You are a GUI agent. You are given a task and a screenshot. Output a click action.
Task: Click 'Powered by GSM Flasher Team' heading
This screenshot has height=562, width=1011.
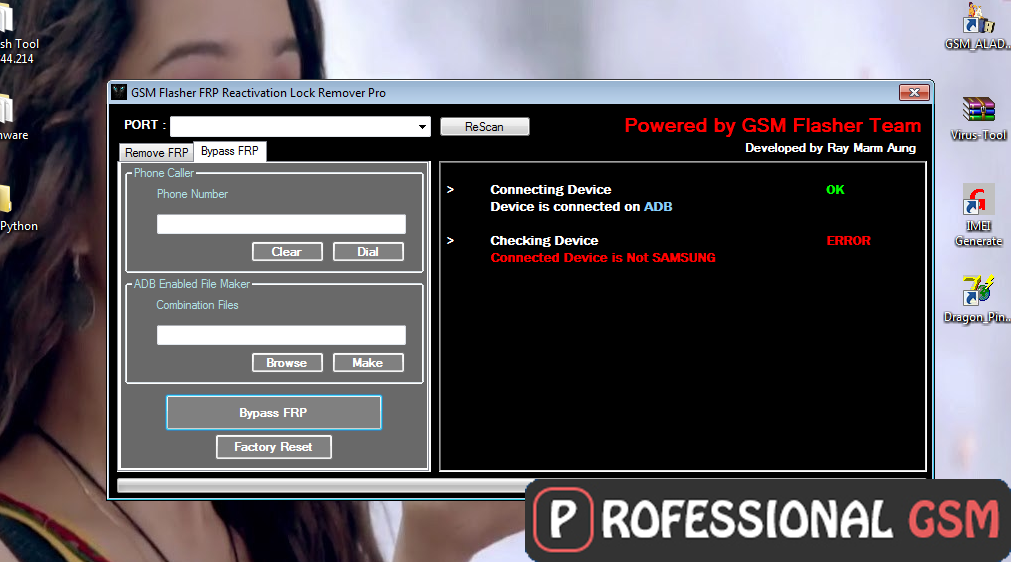[x=772, y=126]
